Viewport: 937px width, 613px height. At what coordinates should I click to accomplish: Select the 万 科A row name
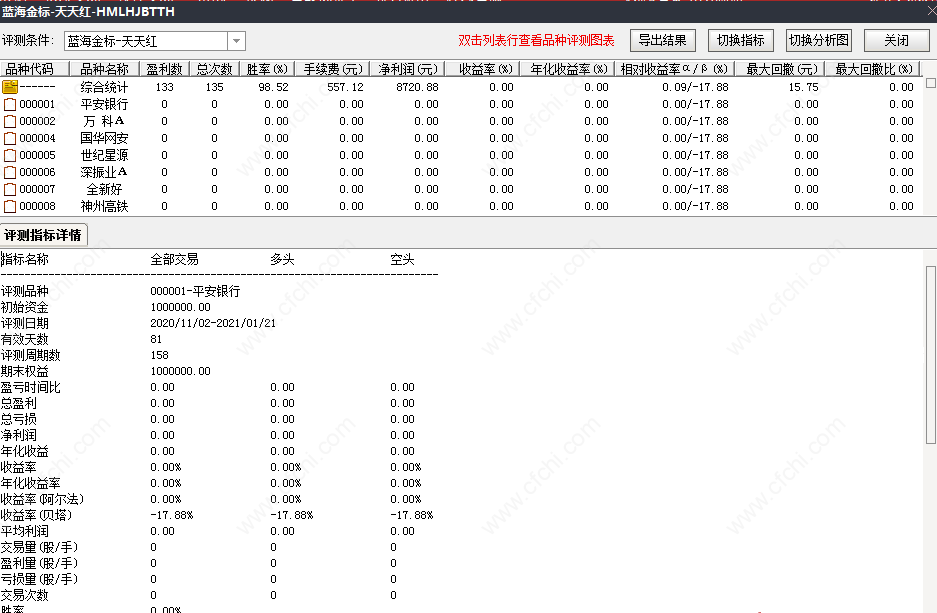105,121
